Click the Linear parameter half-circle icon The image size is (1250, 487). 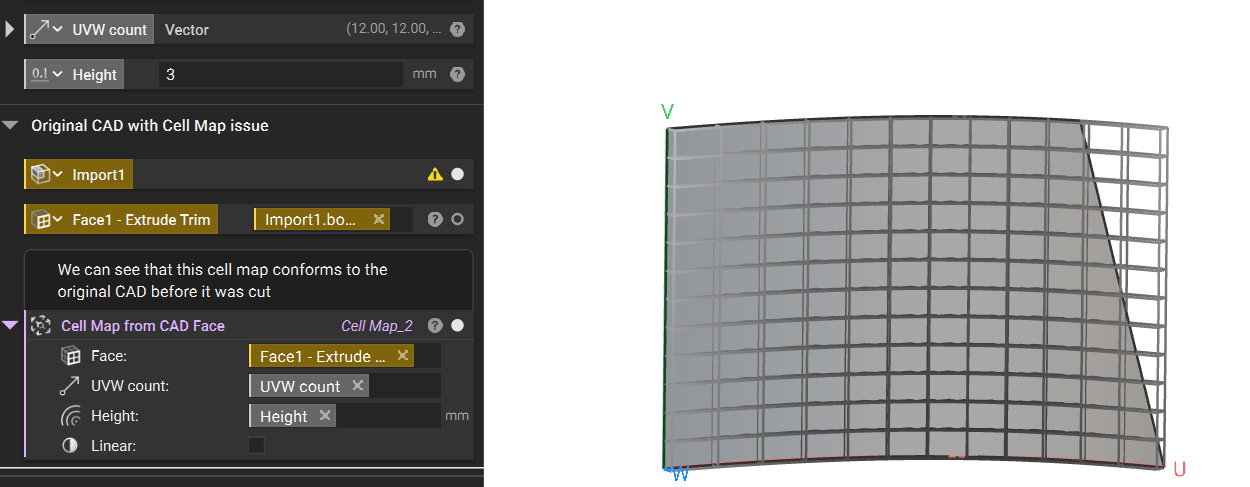pyautogui.click(x=70, y=446)
